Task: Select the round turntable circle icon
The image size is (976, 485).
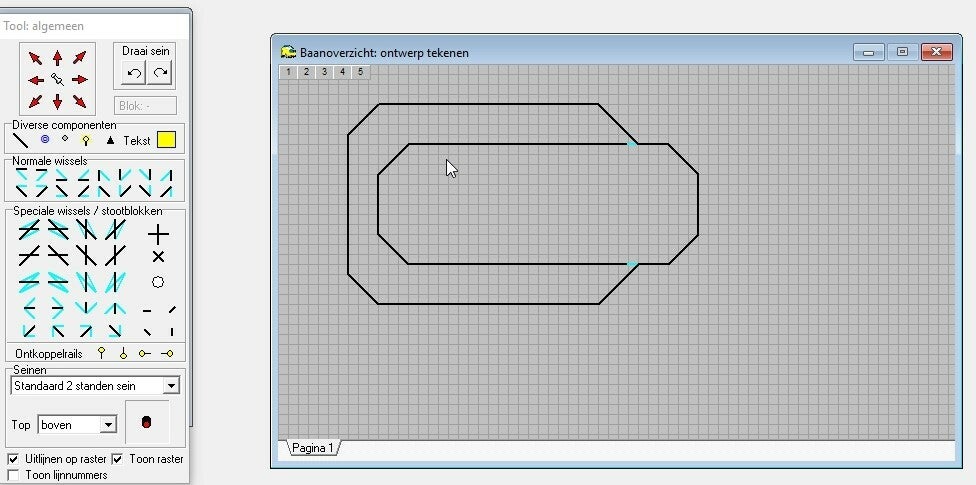Action: [158, 282]
